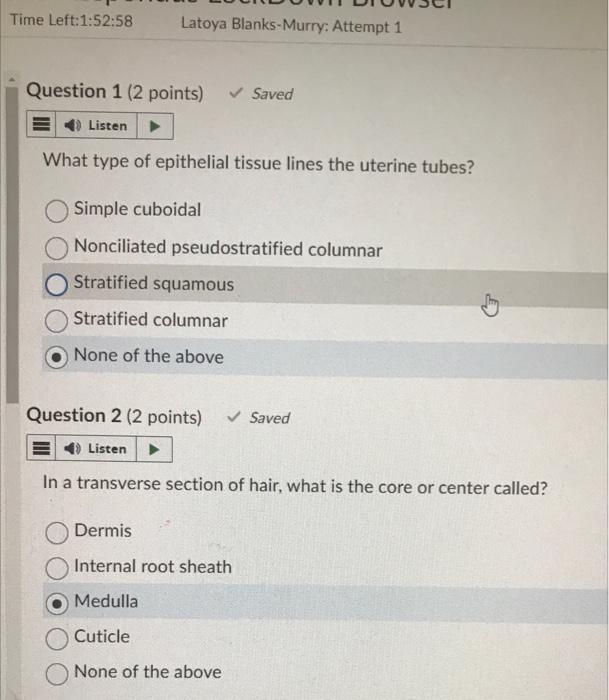Click the vertical scrollbar thumb on left
Viewport: 609px width, 700px height.
pyautogui.click(x=12, y=245)
